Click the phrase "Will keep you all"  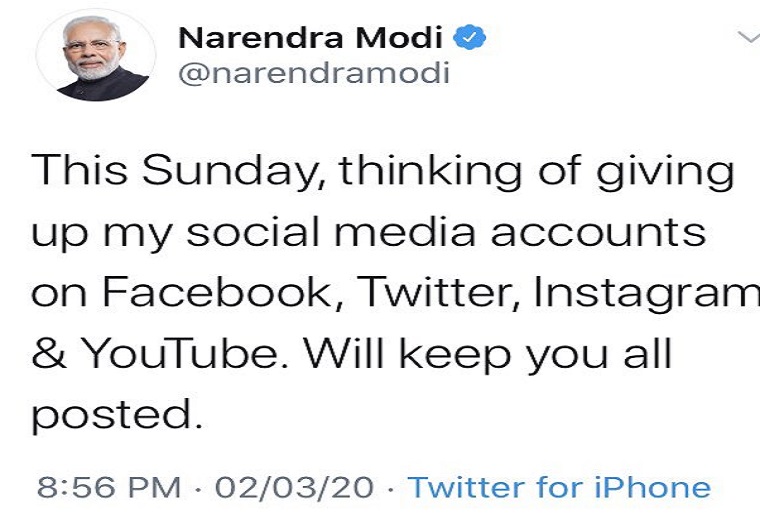(x=489, y=353)
